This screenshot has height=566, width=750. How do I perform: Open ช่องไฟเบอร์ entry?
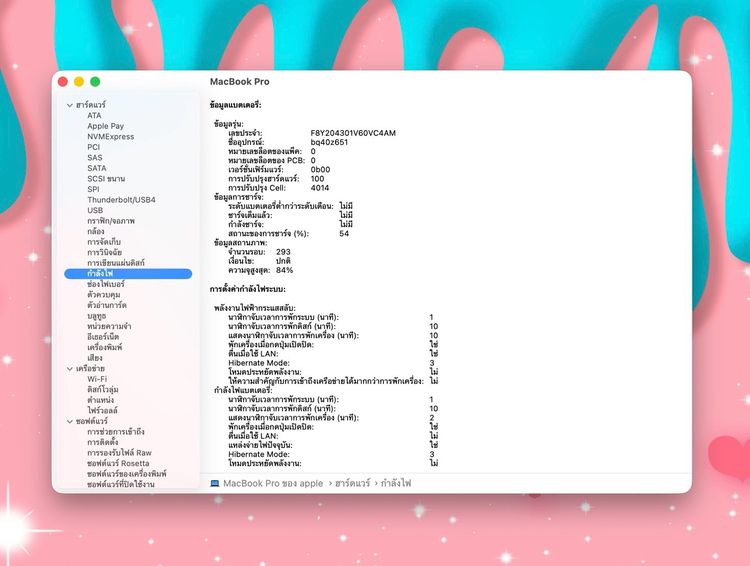tap(106, 284)
